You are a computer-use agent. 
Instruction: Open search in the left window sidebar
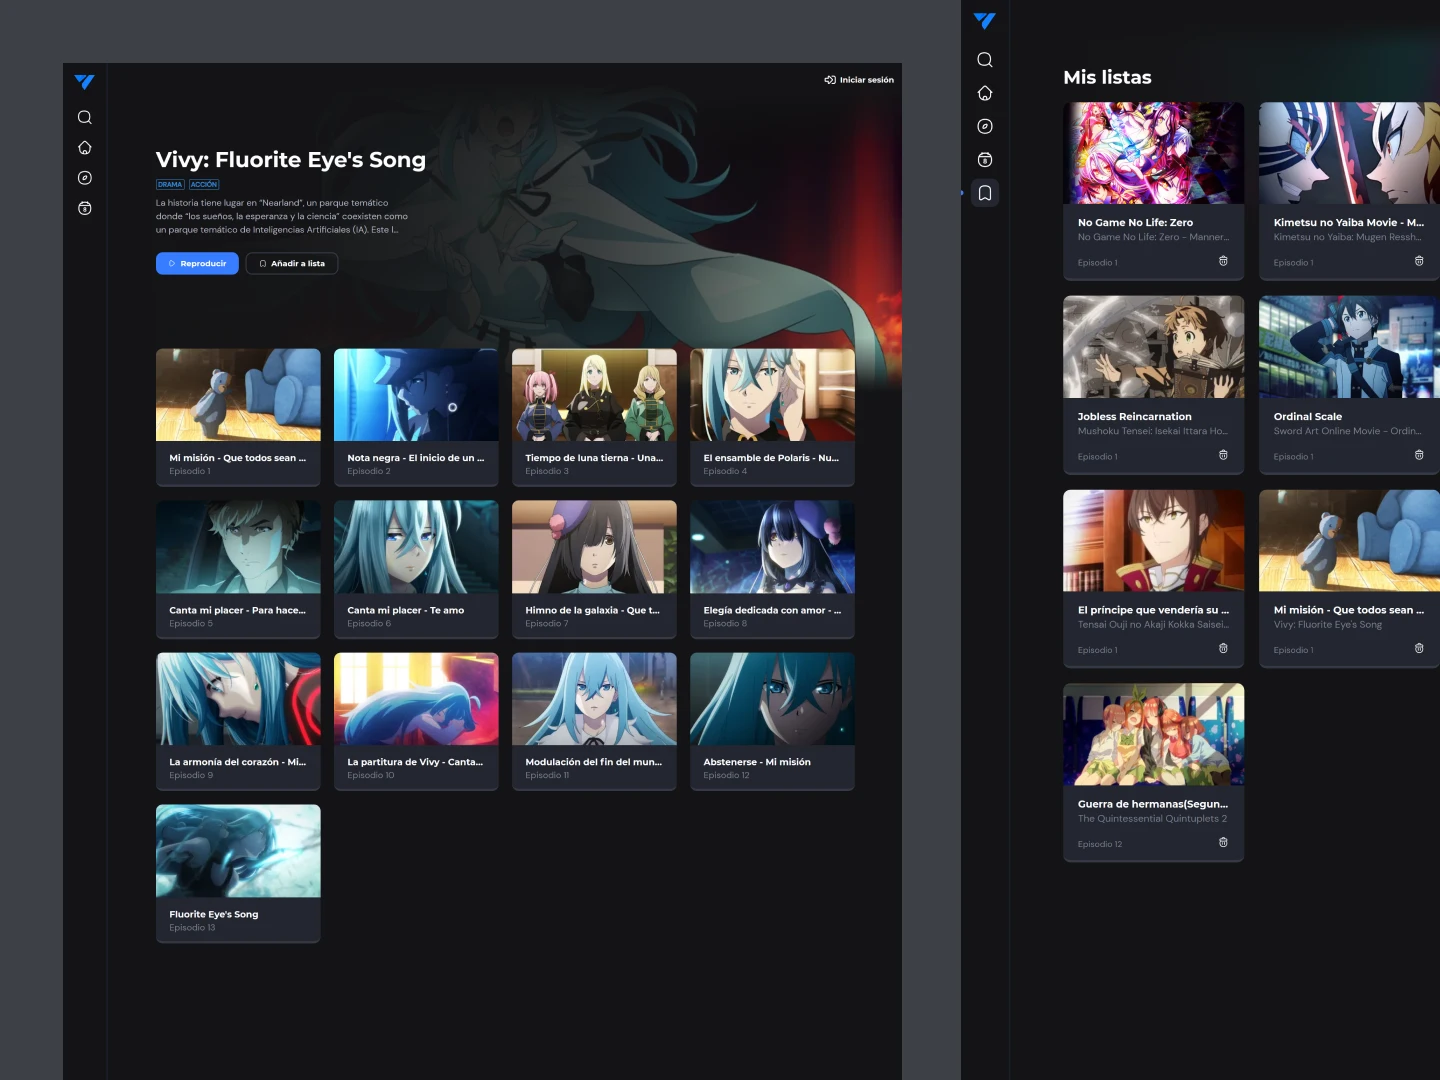(x=85, y=117)
